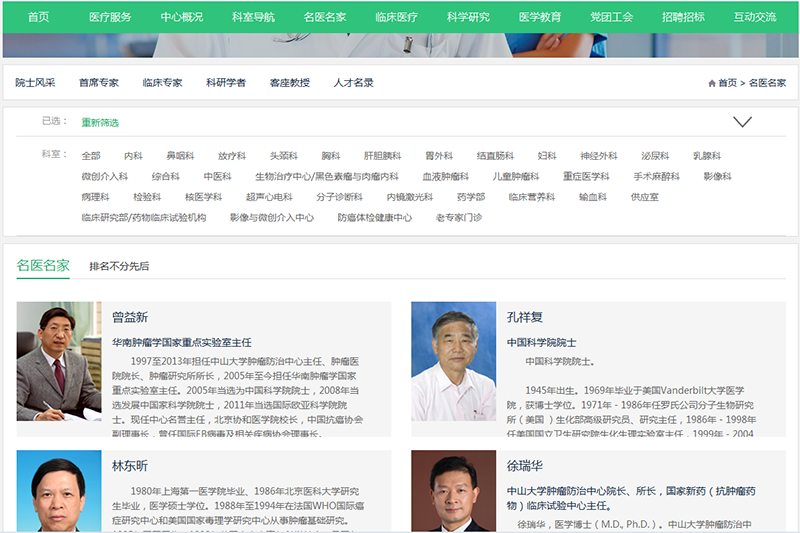Filter by 核医学科 department
The width and height of the screenshot is (800, 533).
204,197
